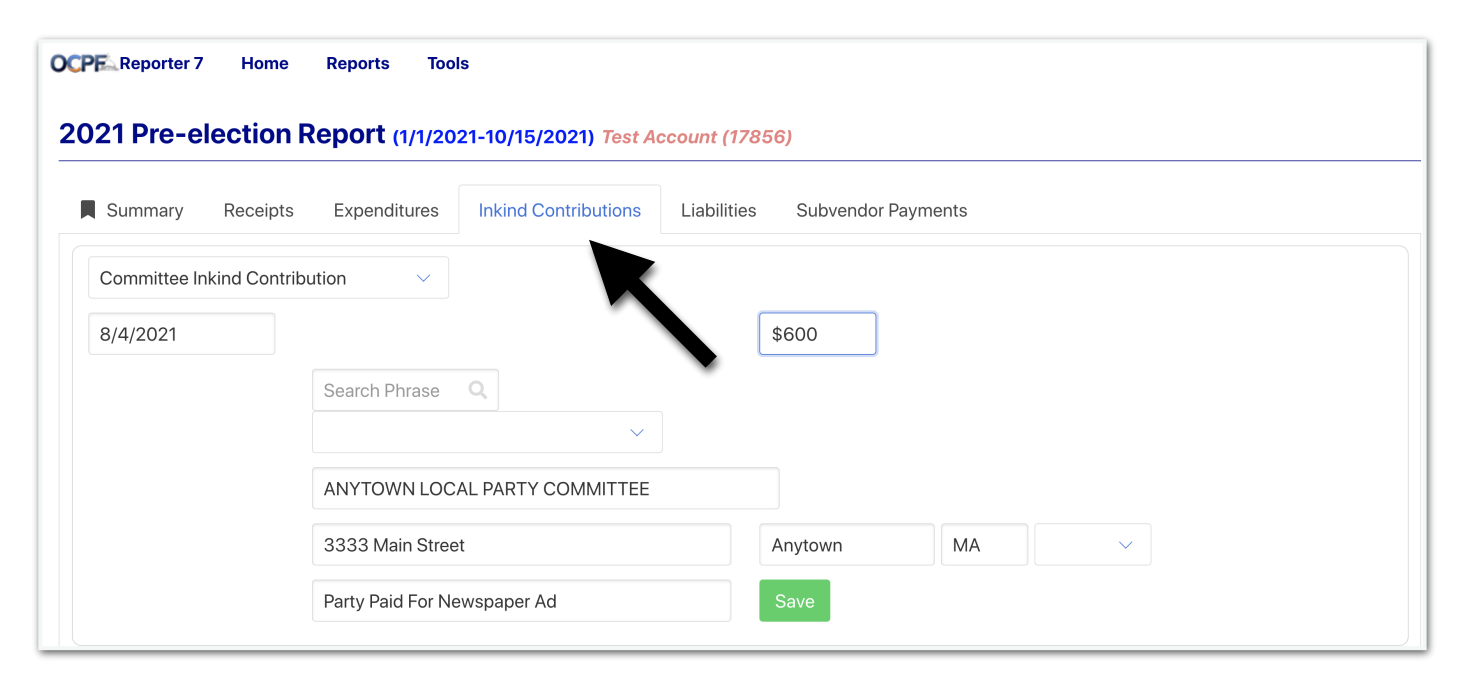Expand the empty dropdown below Search Phrase
The height and width of the screenshot is (697, 1471).
(487, 432)
